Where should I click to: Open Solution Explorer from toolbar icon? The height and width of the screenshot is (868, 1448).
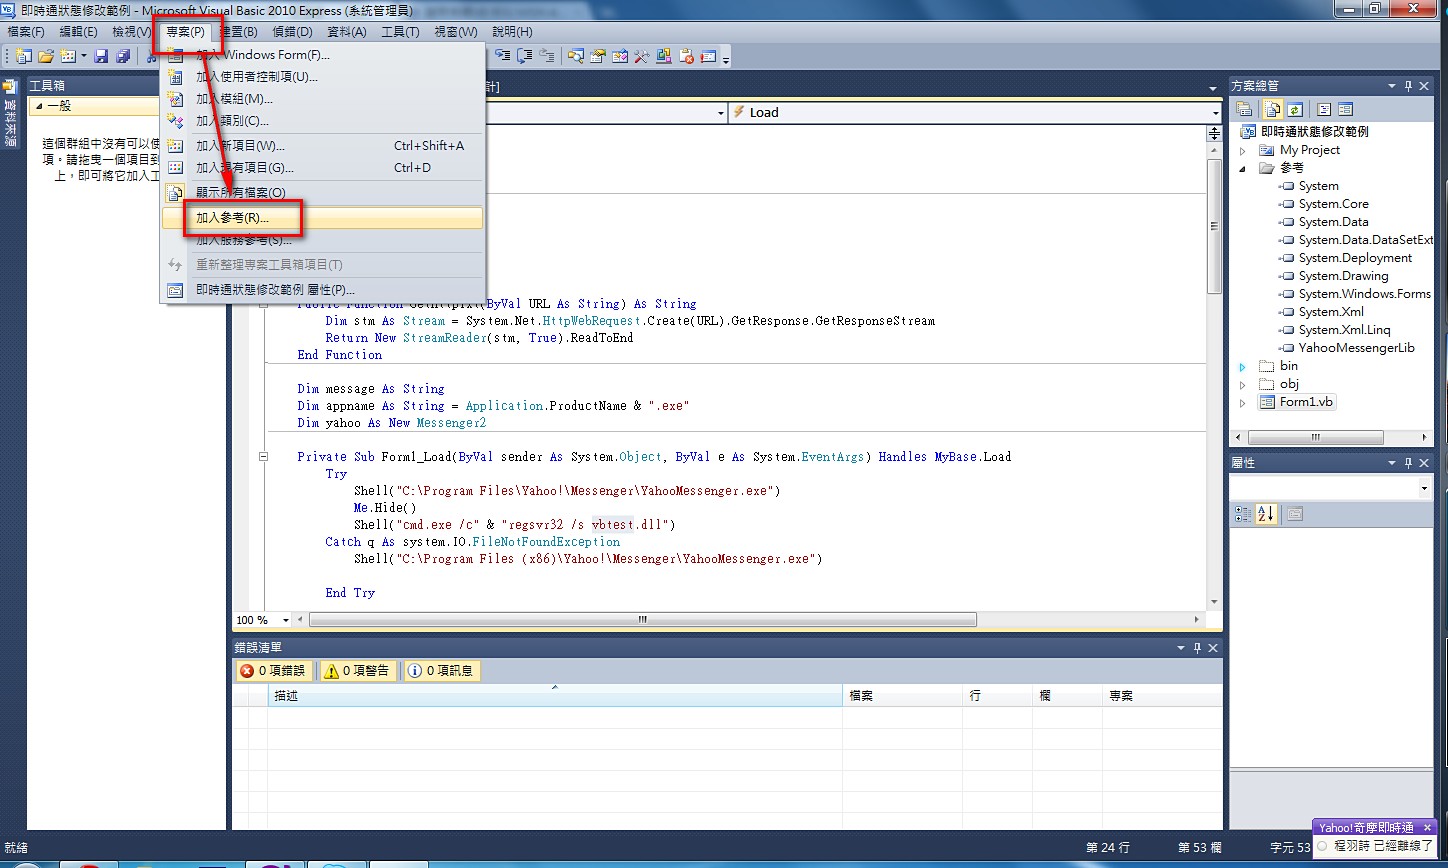(x=576, y=56)
